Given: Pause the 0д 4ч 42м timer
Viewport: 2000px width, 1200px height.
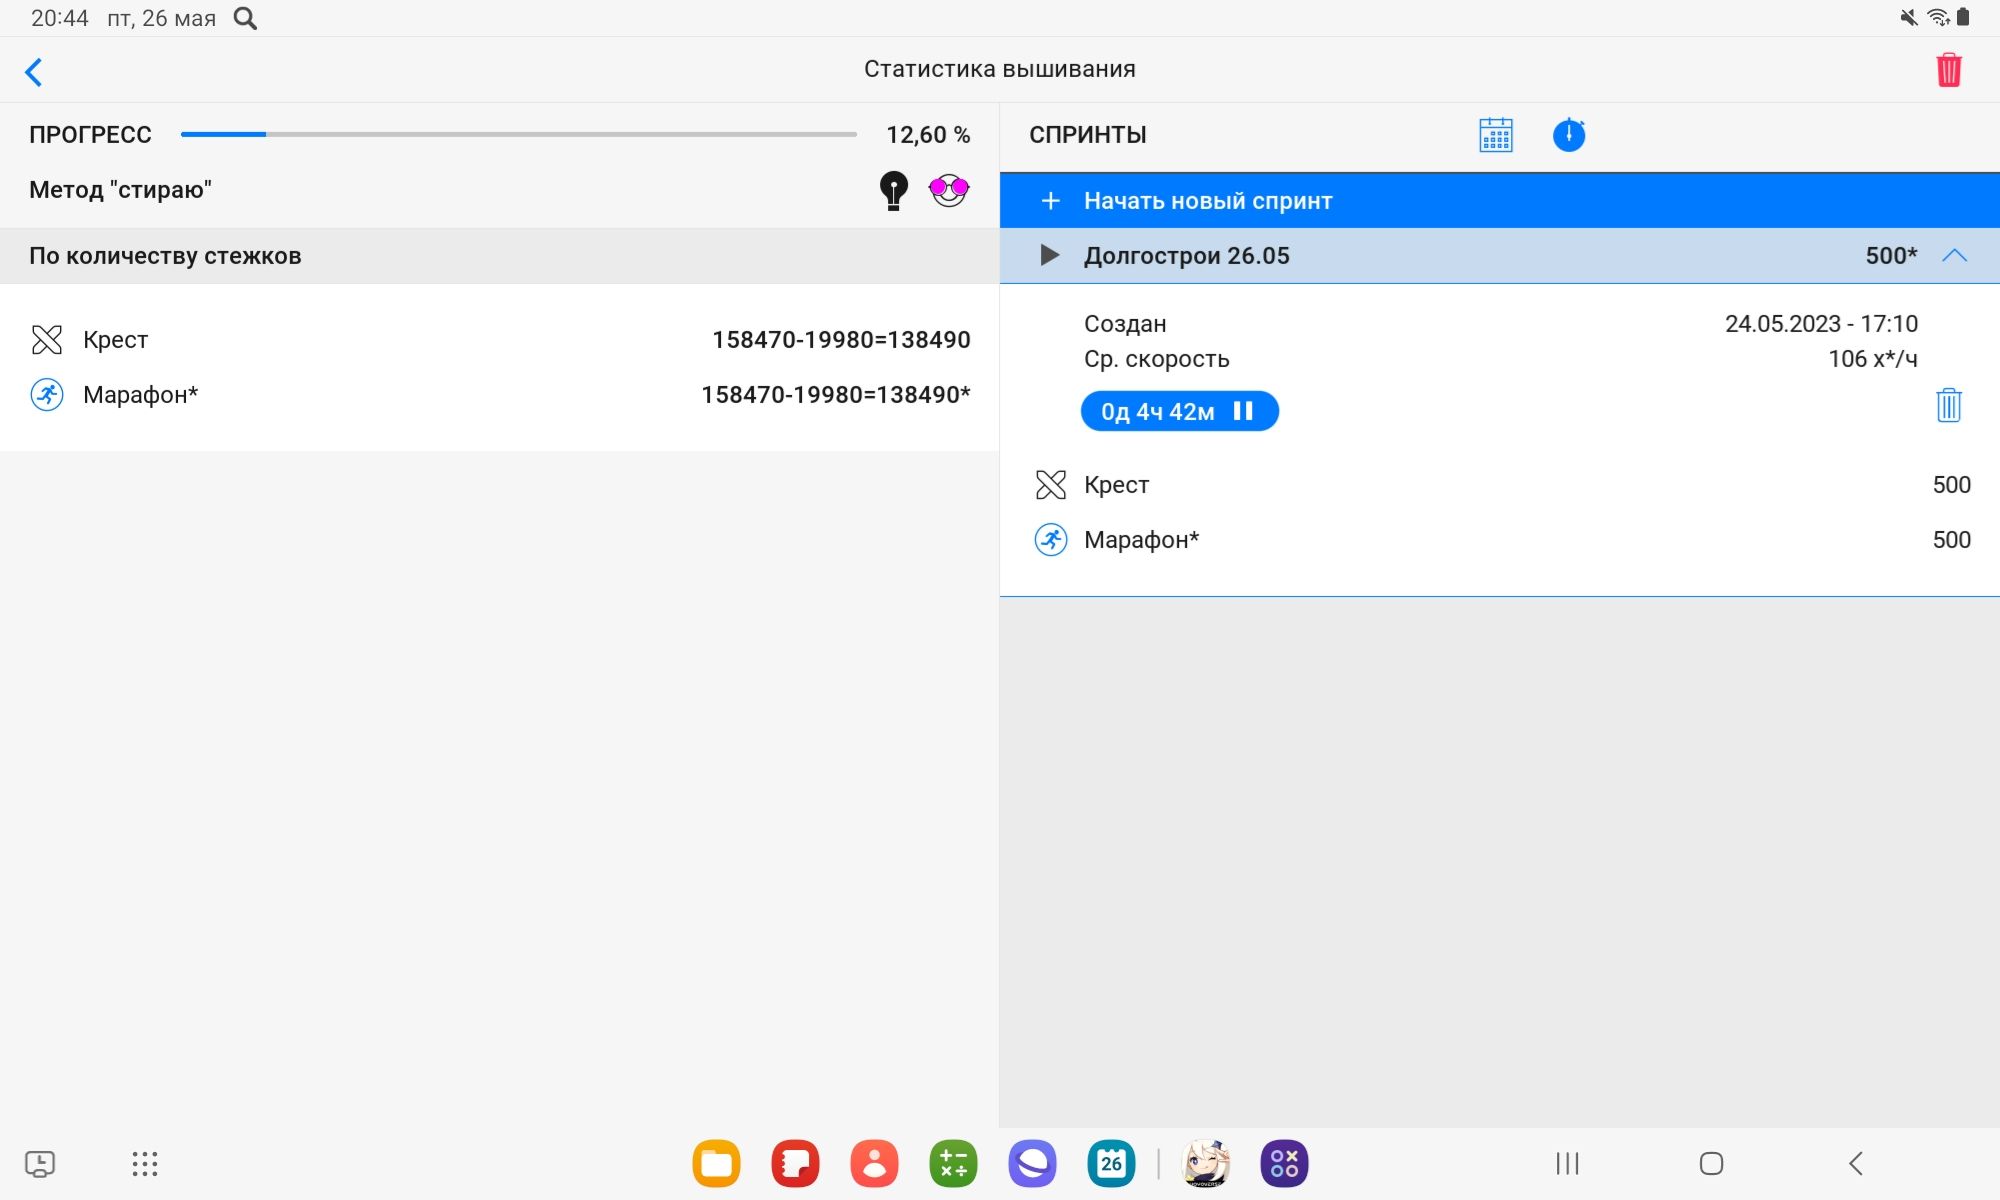Looking at the screenshot, I should pos(1243,411).
